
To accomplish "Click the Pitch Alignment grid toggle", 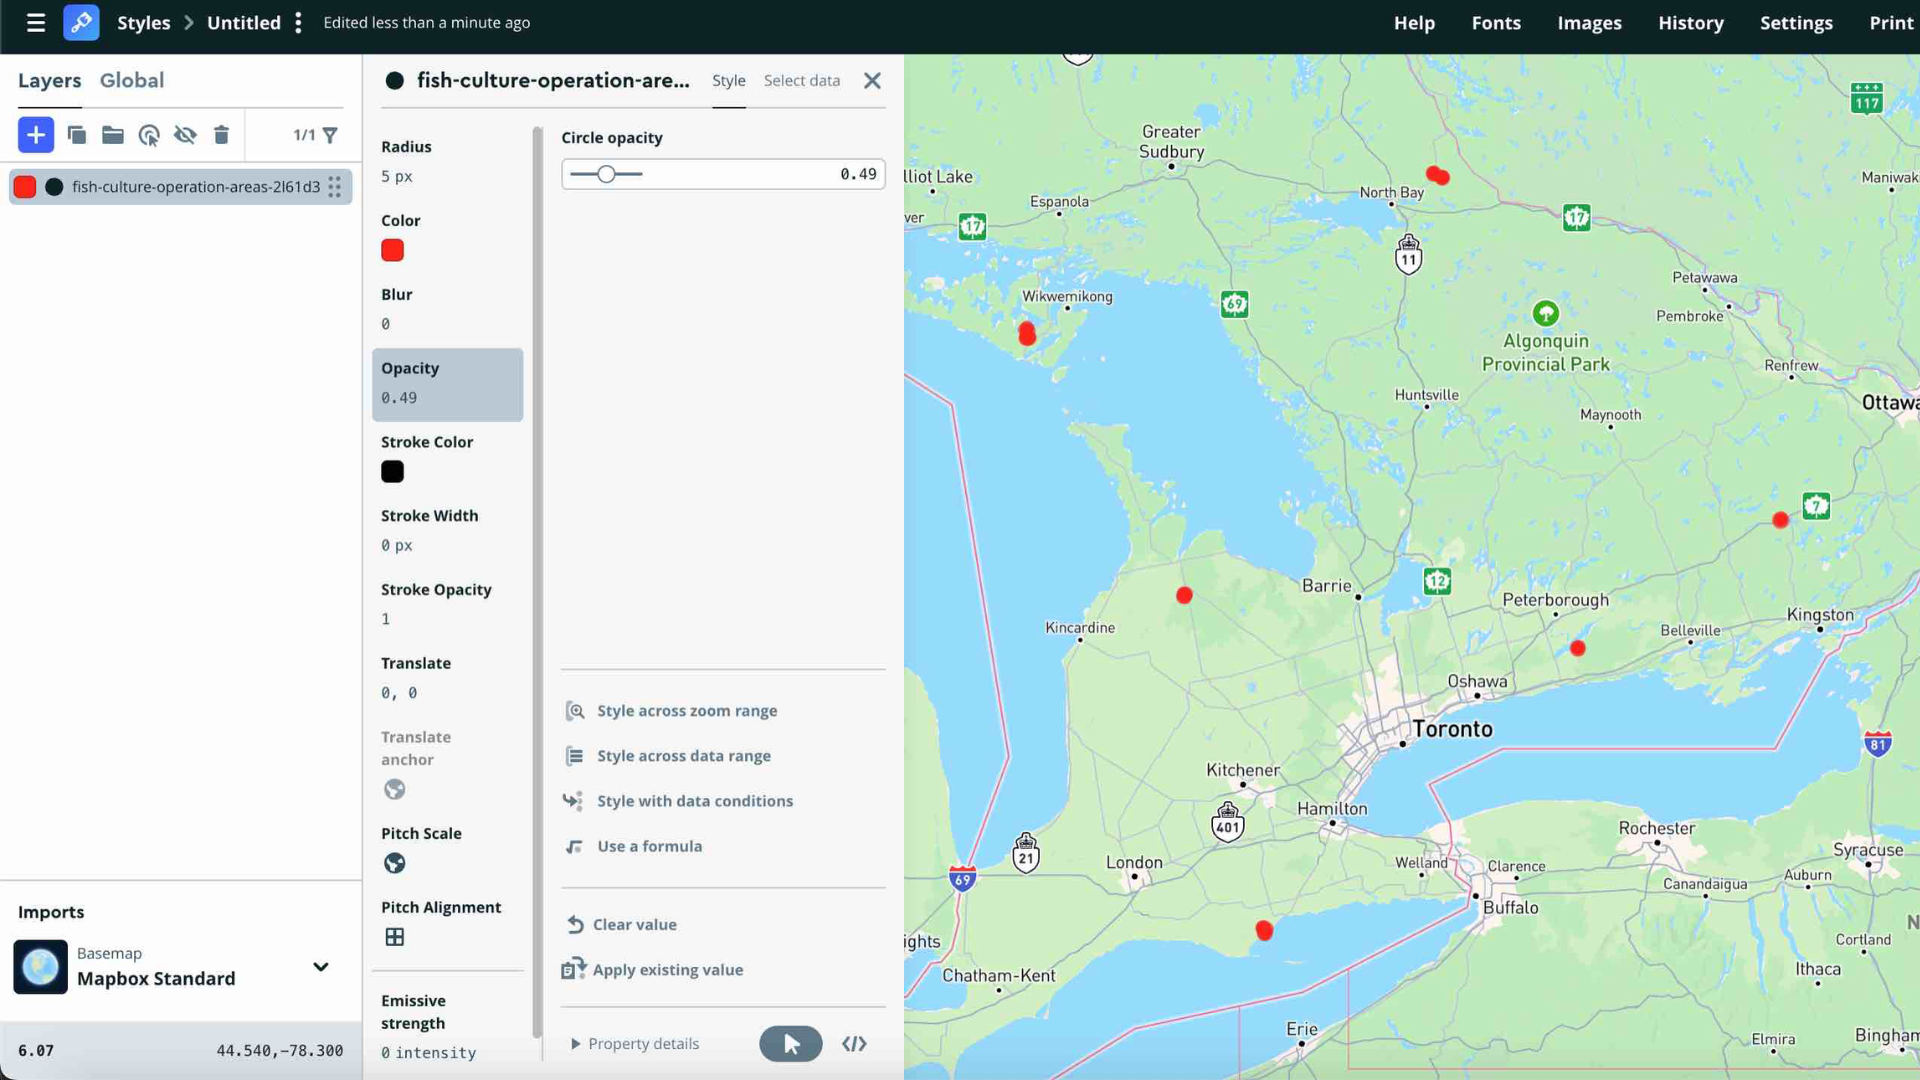I will pos(396,937).
